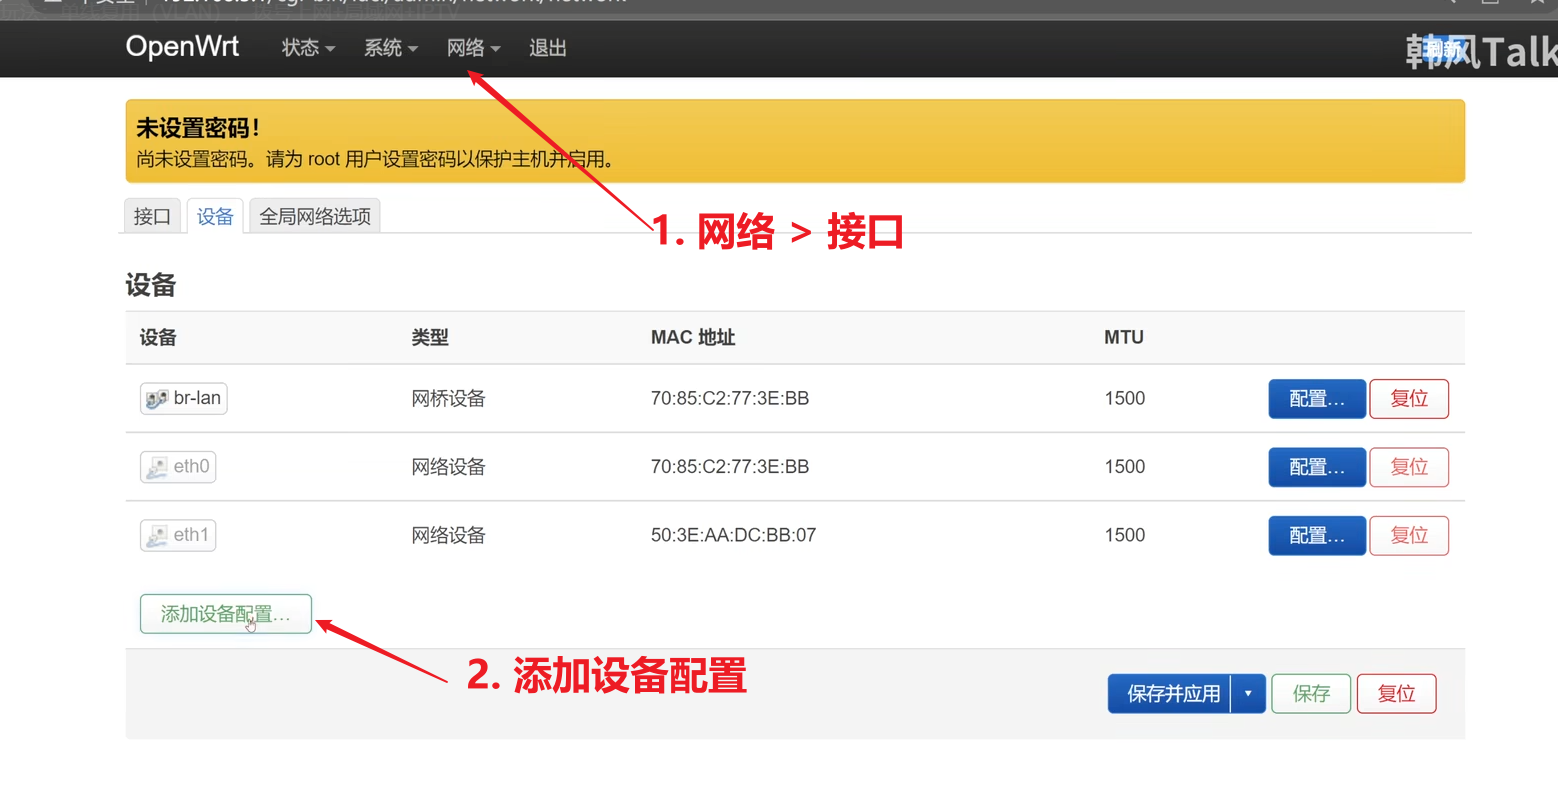Configure the eth1 device
Image resolution: width=1558 pixels, height=794 pixels.
[1317, 536]
